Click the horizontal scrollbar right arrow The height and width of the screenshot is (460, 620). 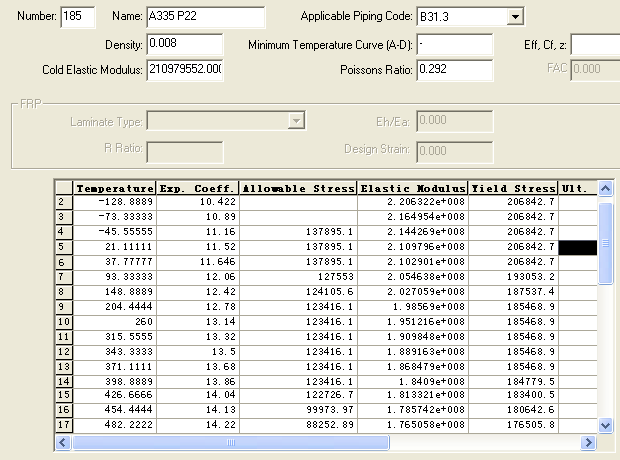588,441
